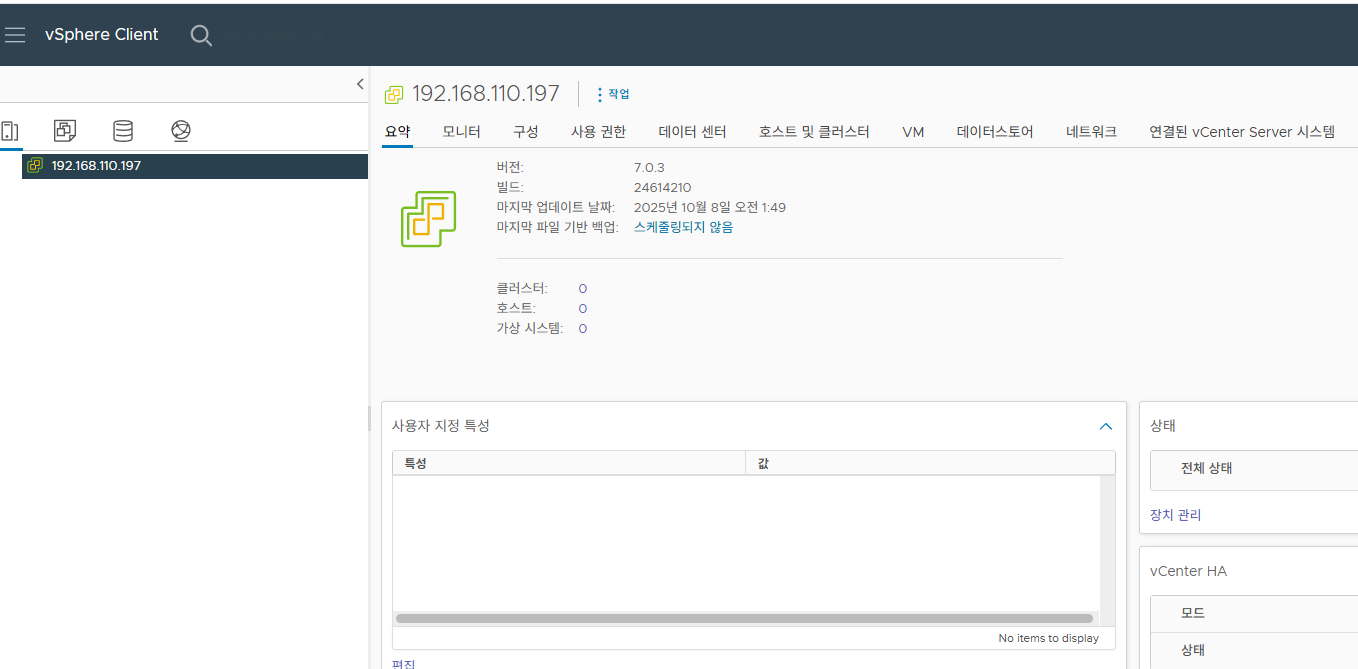Select the 구성 tab
This screenshot has height=669, width=1358.
click(x=525, y=132)
